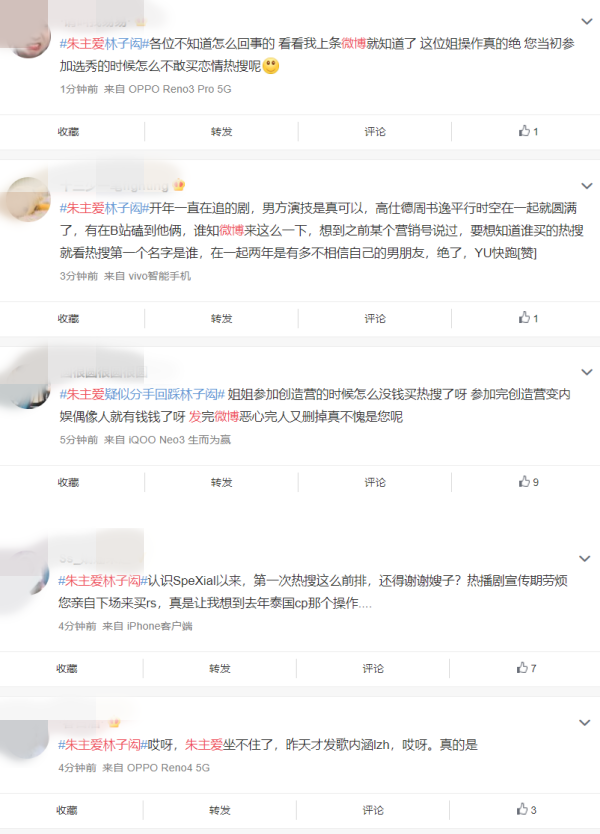Screen dimensions: 600x834
Task: Like the post from OPPO Reno3 Pro 5G
Action: (528, 131)
